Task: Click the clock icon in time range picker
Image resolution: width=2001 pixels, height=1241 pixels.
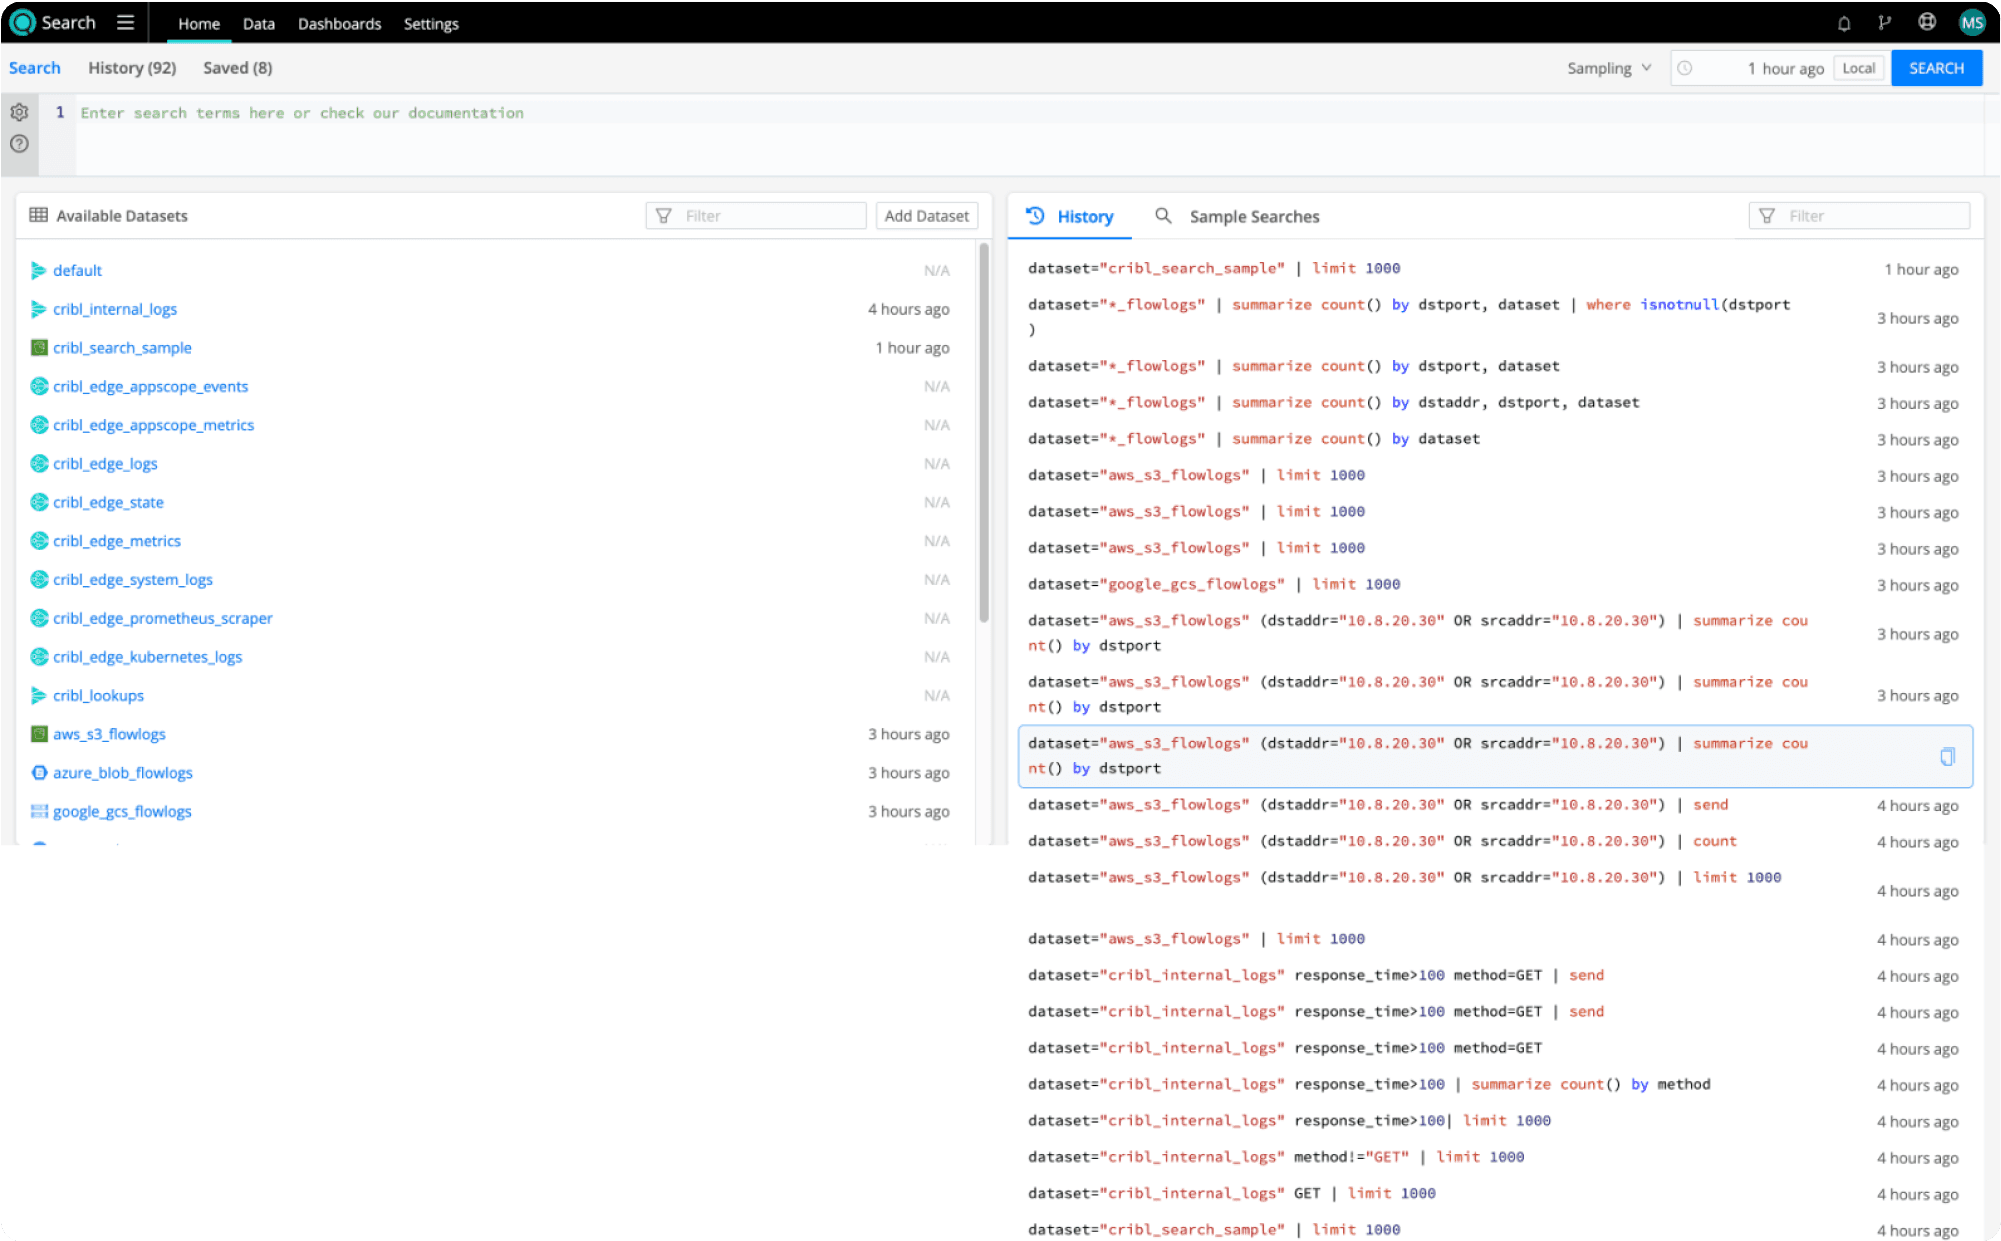Action: click(x=1685, y=68)
